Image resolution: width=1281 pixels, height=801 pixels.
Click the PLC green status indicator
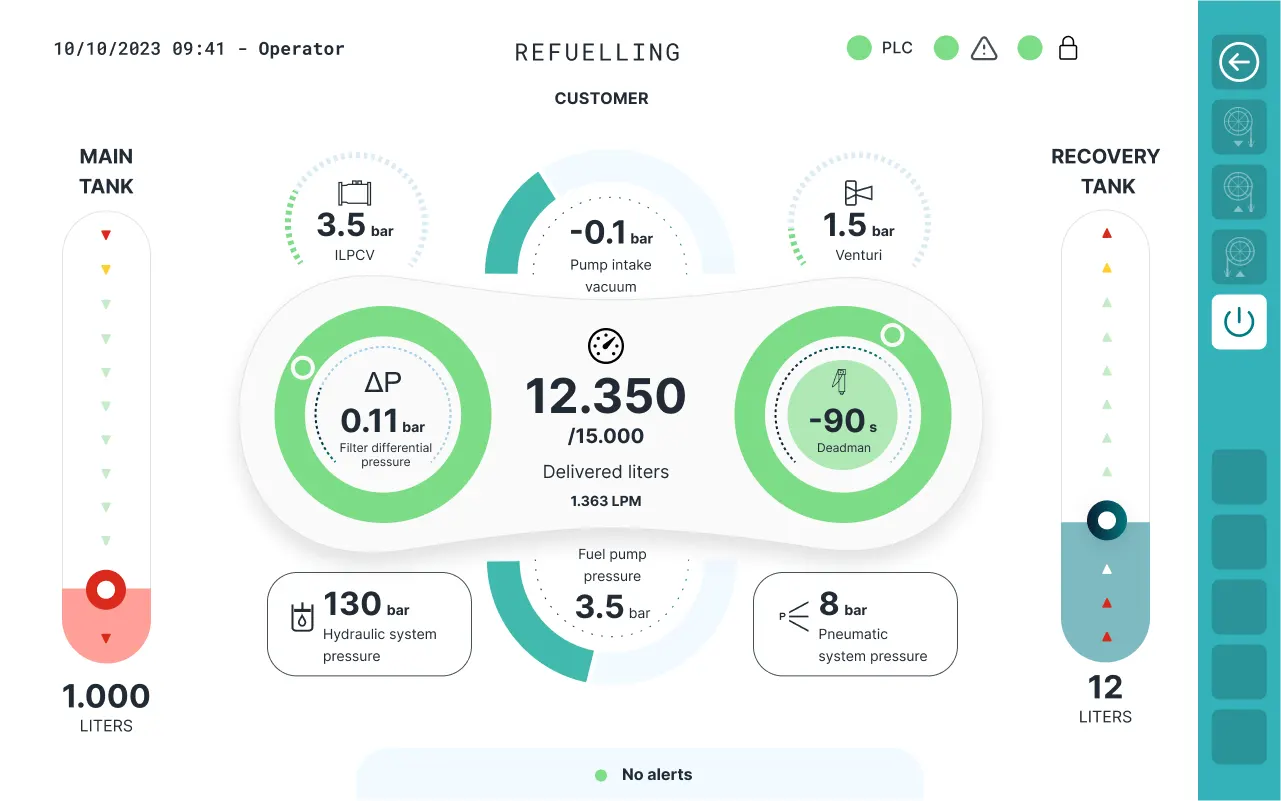point(859,48)
